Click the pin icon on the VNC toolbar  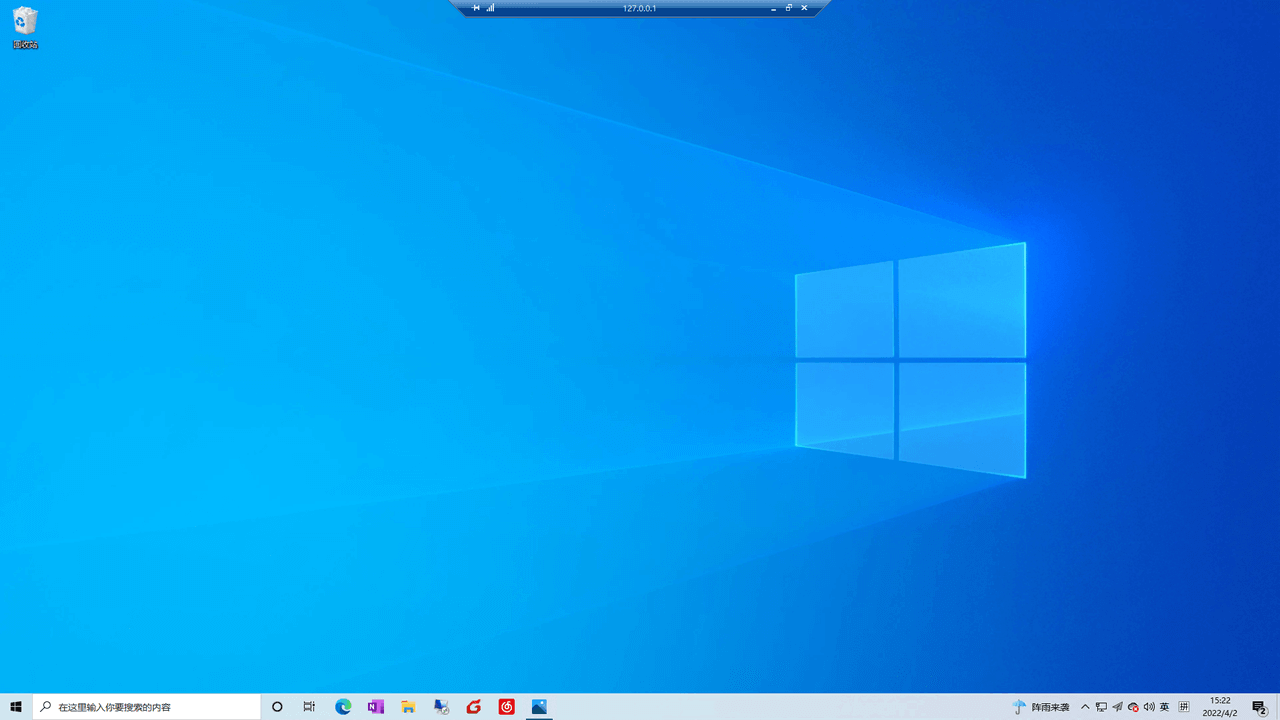point(475,7)
